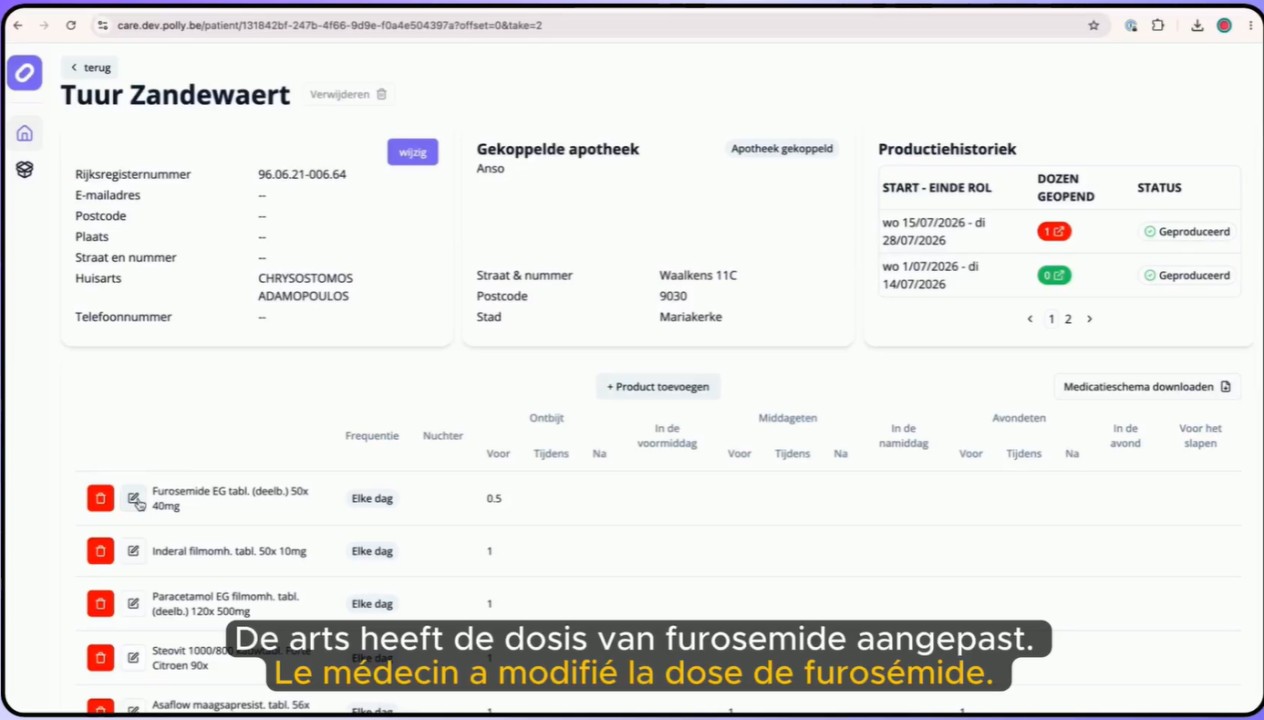Screen dimensions: 1264x720
Task: Open the home icon in the sidebar
Action: pos(25,133)
